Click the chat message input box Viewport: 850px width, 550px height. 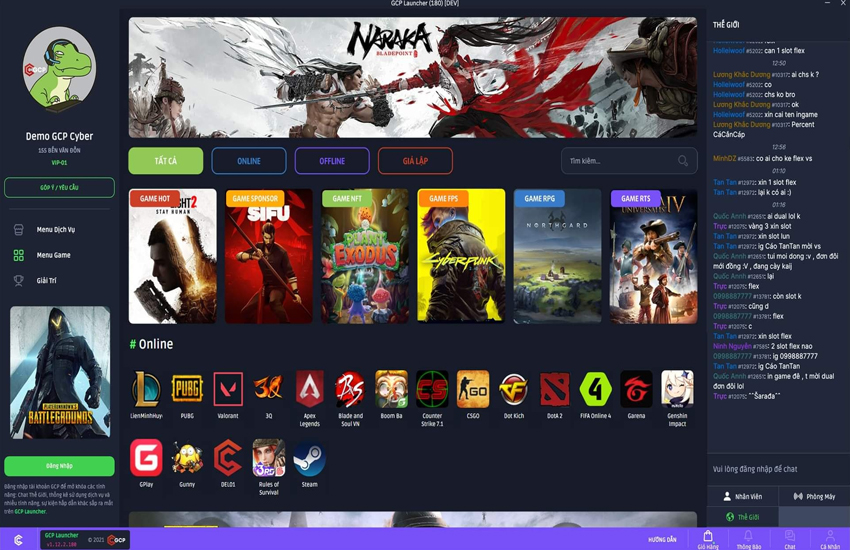778,469
